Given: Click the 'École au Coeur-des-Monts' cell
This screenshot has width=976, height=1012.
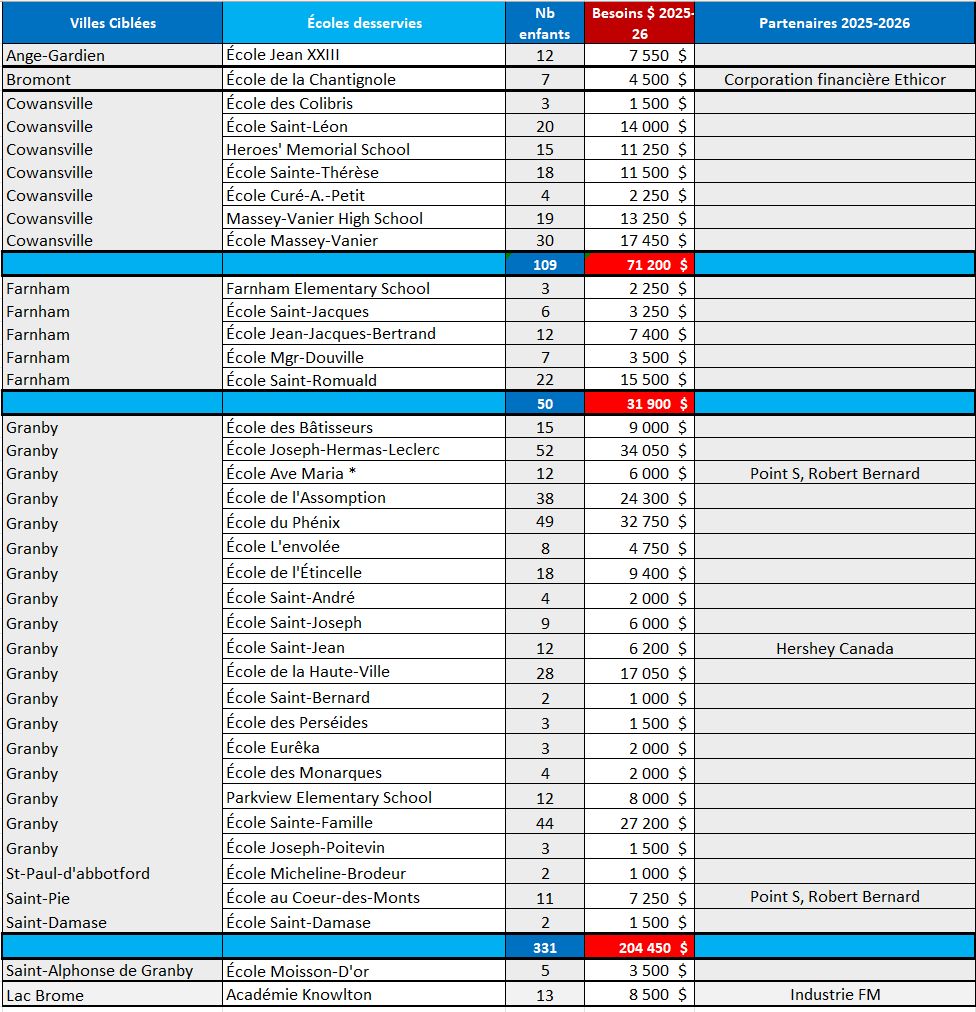Looking at the screenshot, I should click(x=364, y=898).
